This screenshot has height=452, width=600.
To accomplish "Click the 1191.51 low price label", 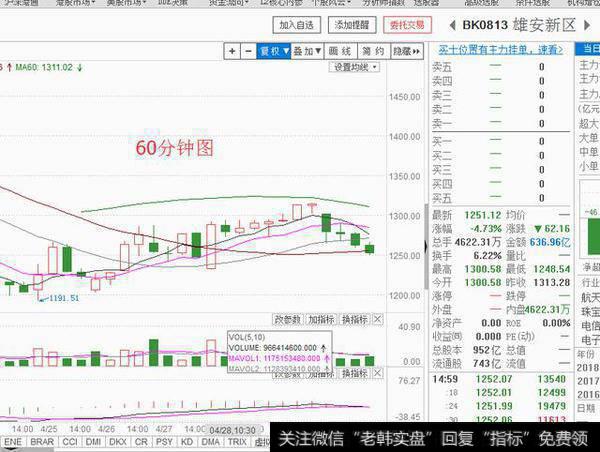I will (64, 298).
